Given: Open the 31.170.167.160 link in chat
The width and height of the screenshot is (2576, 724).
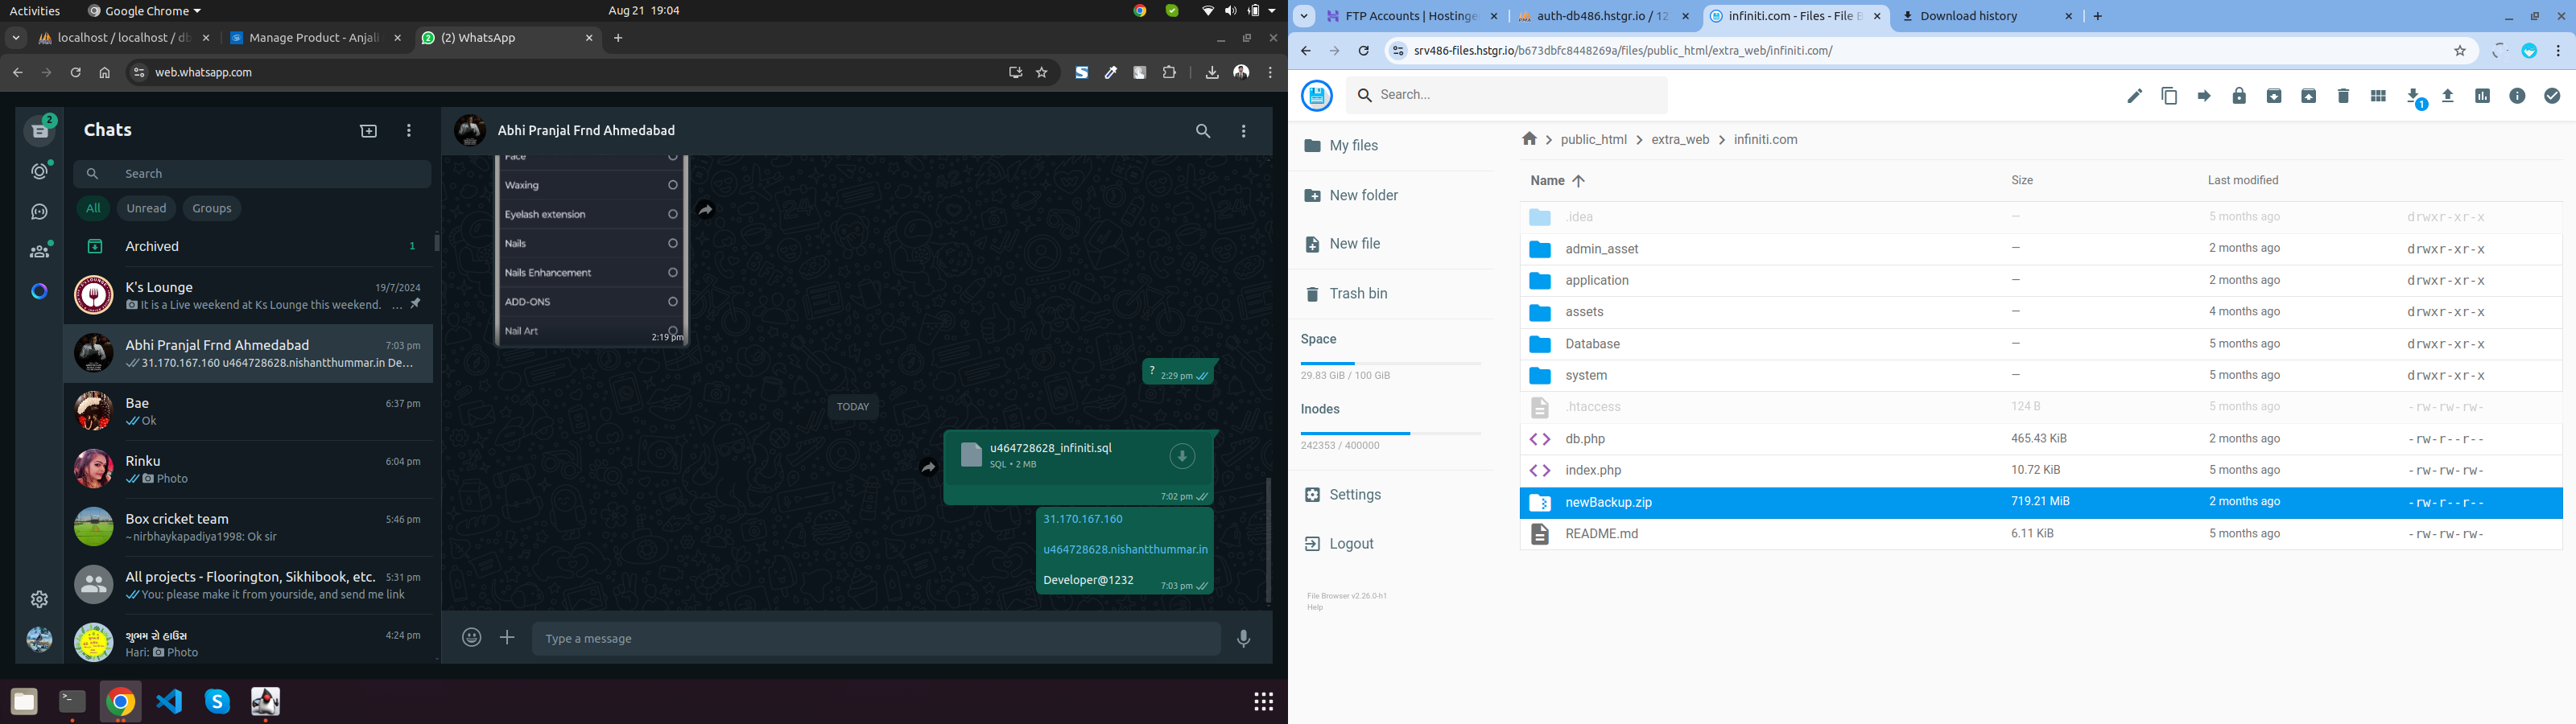Looking at the screenshot, I should pyautogui.click(x=1083, y=520).
